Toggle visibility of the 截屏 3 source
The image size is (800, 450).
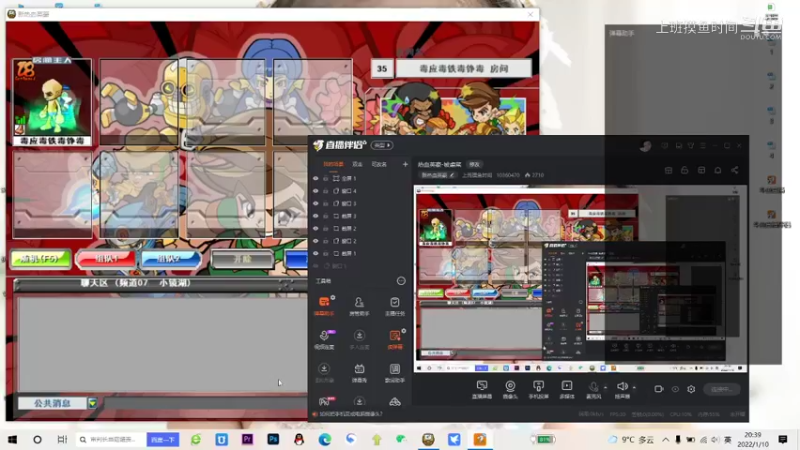click(x=315, y=216)
